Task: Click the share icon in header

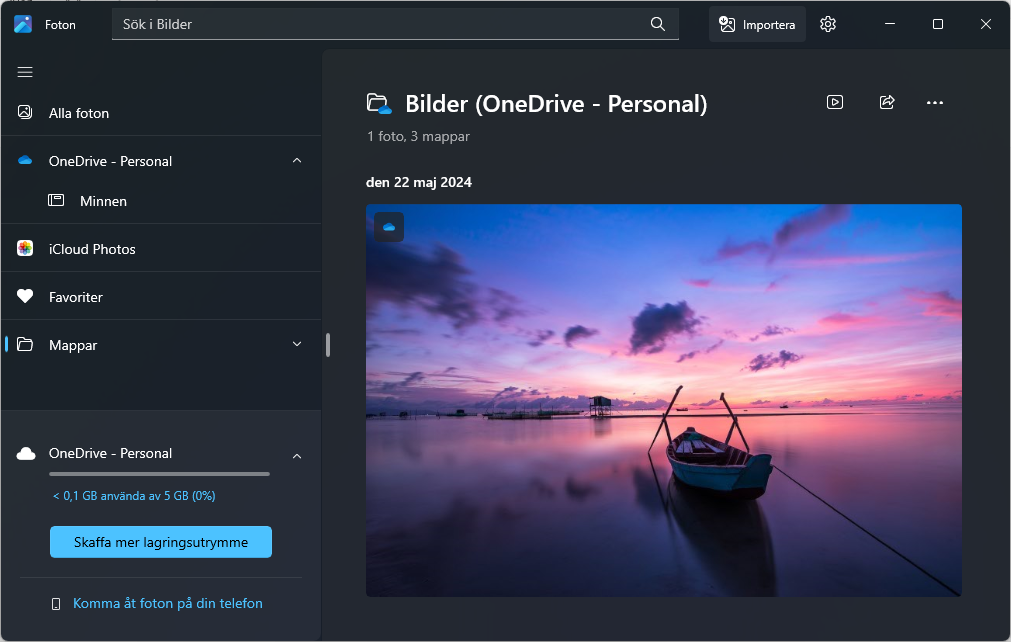Action: 886,102
